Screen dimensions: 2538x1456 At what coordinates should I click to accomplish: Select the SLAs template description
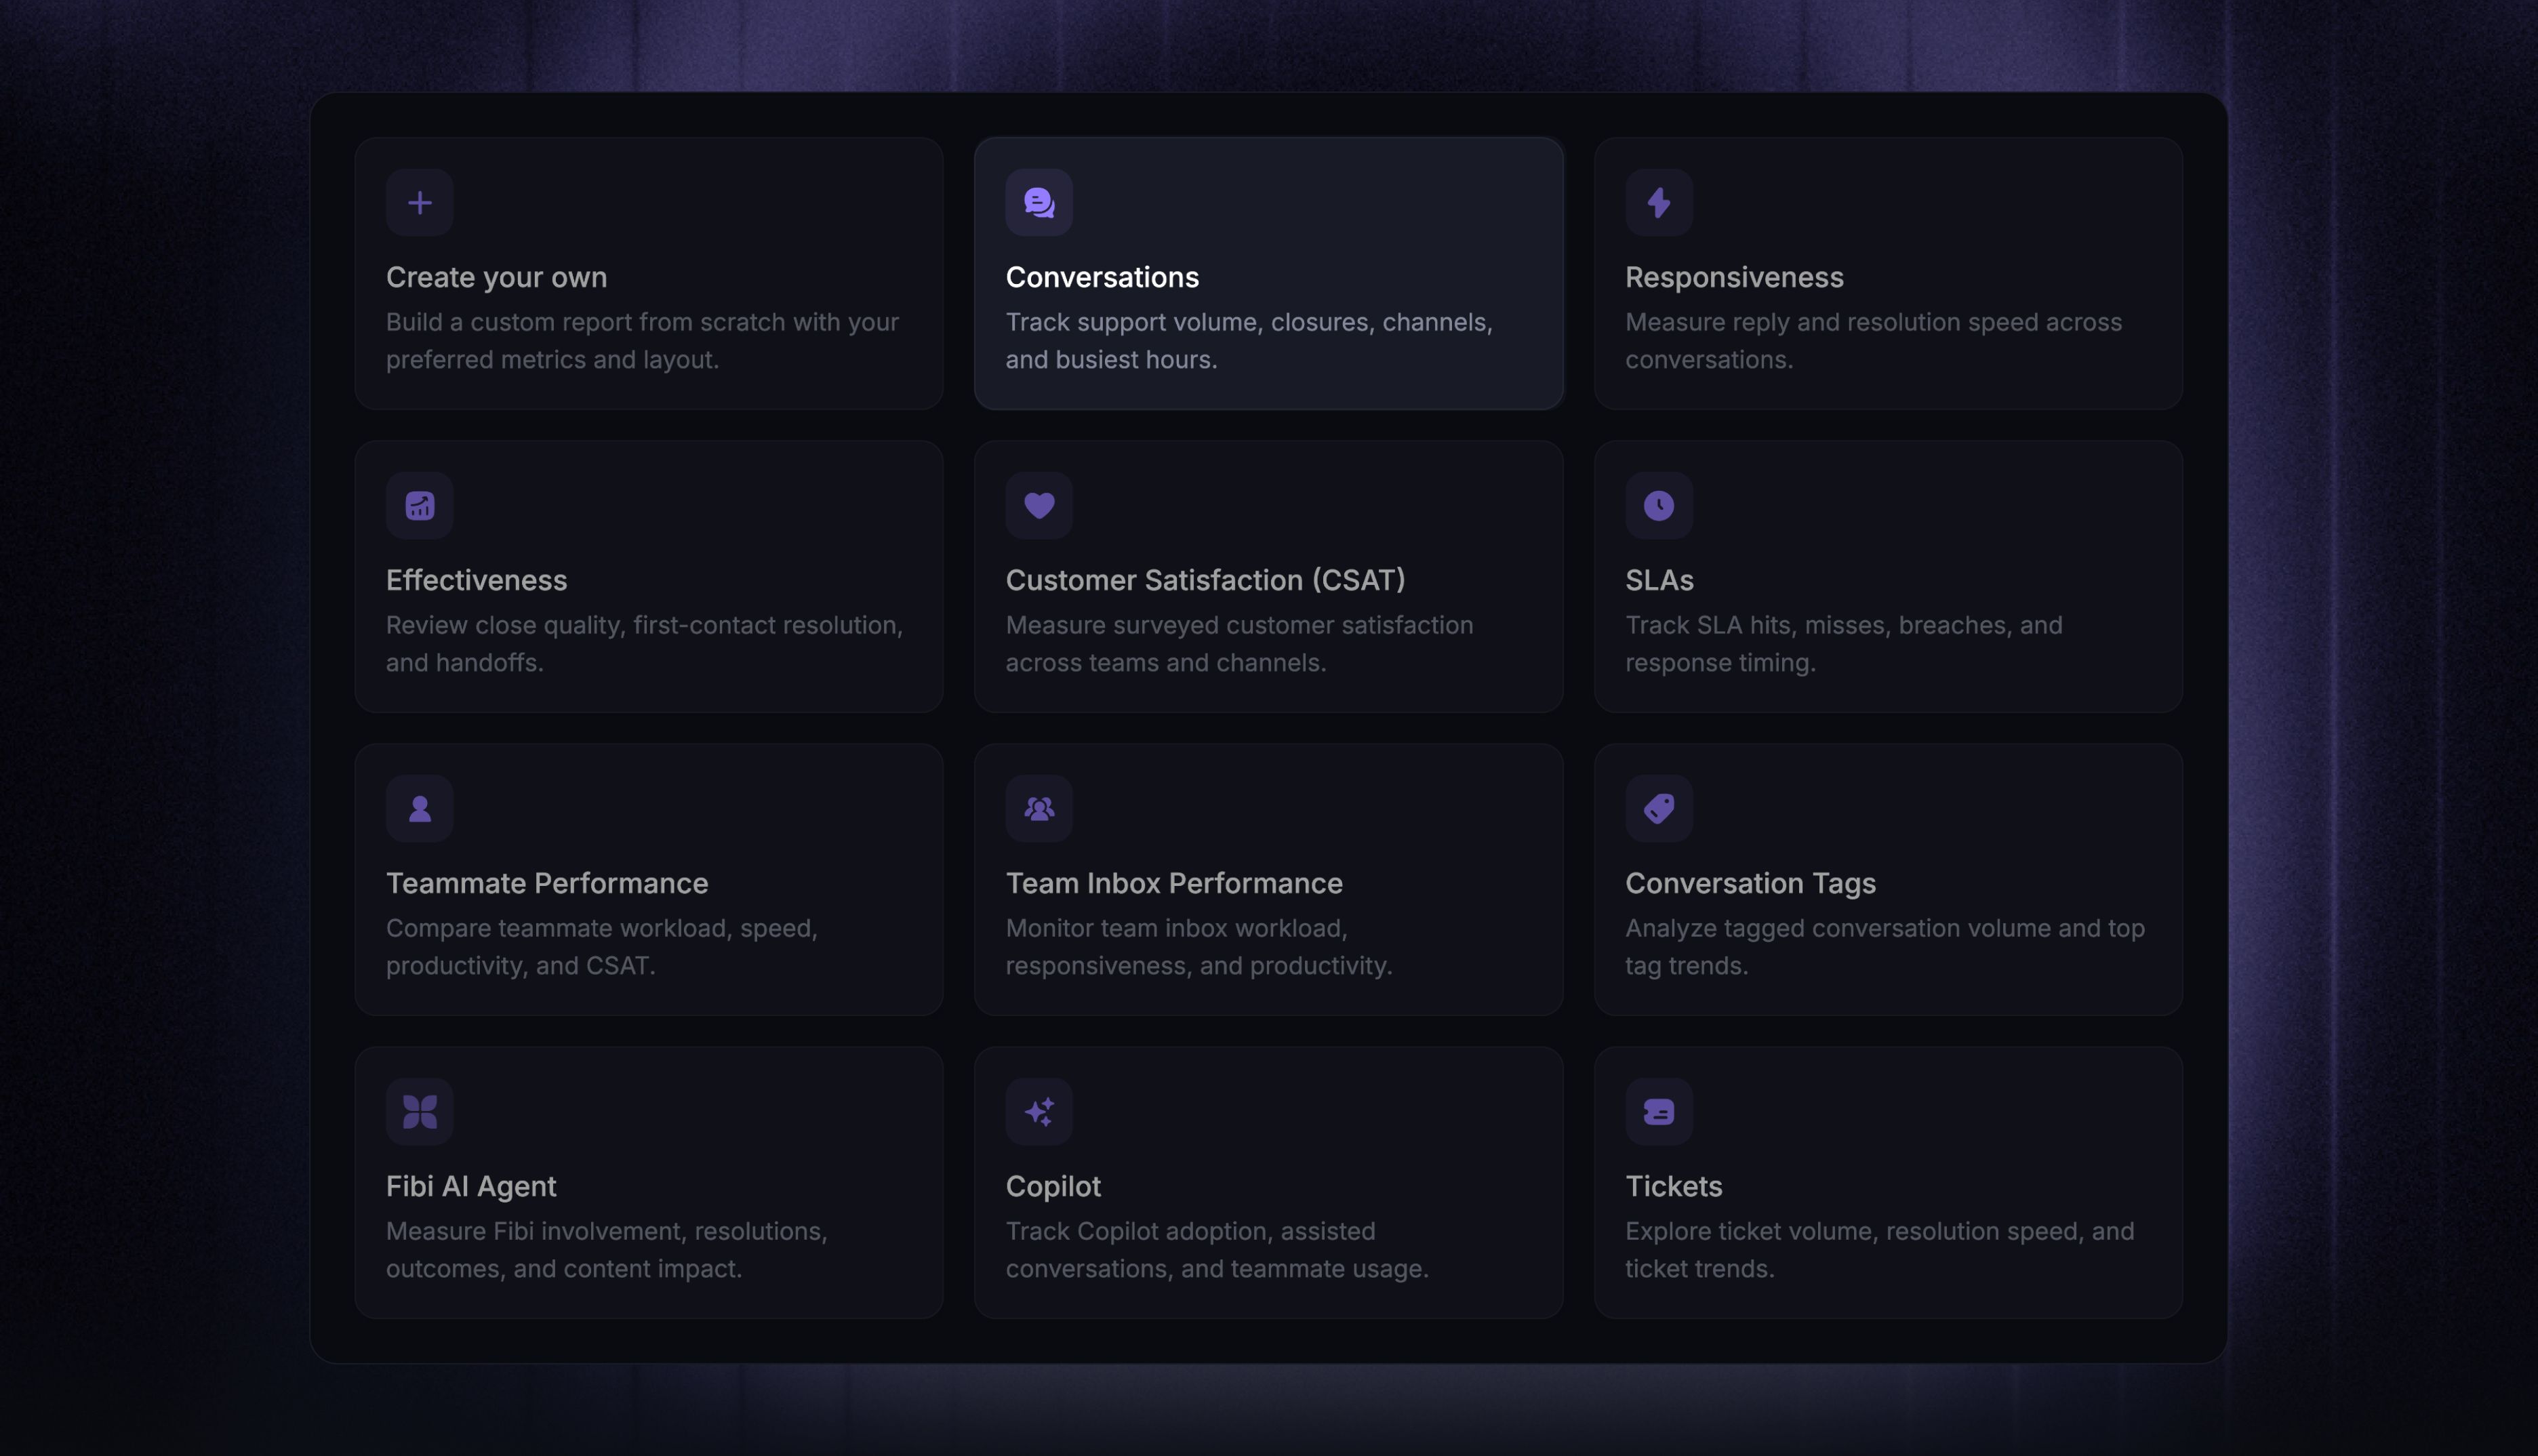pyautogui.click(x=1844, y=644)
